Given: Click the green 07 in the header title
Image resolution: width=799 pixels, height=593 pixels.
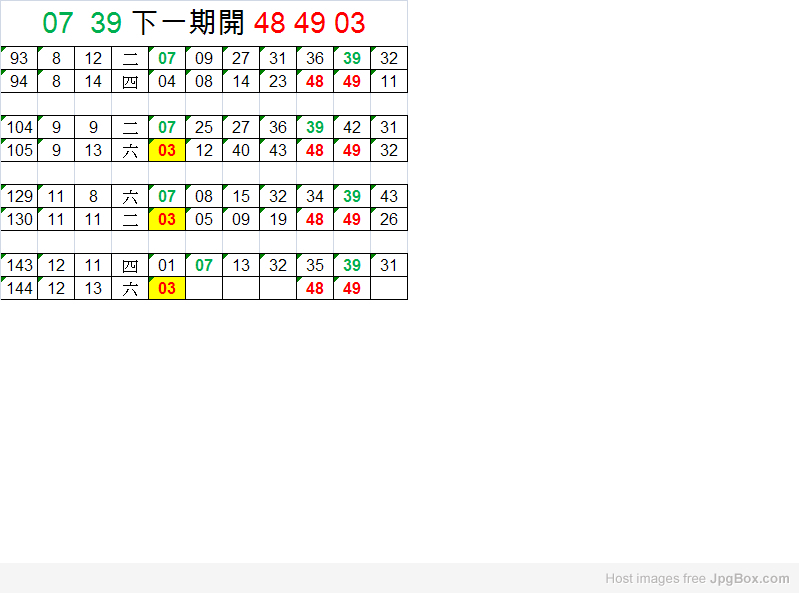Looking at the screenshot, I should (x=58, y=23).
